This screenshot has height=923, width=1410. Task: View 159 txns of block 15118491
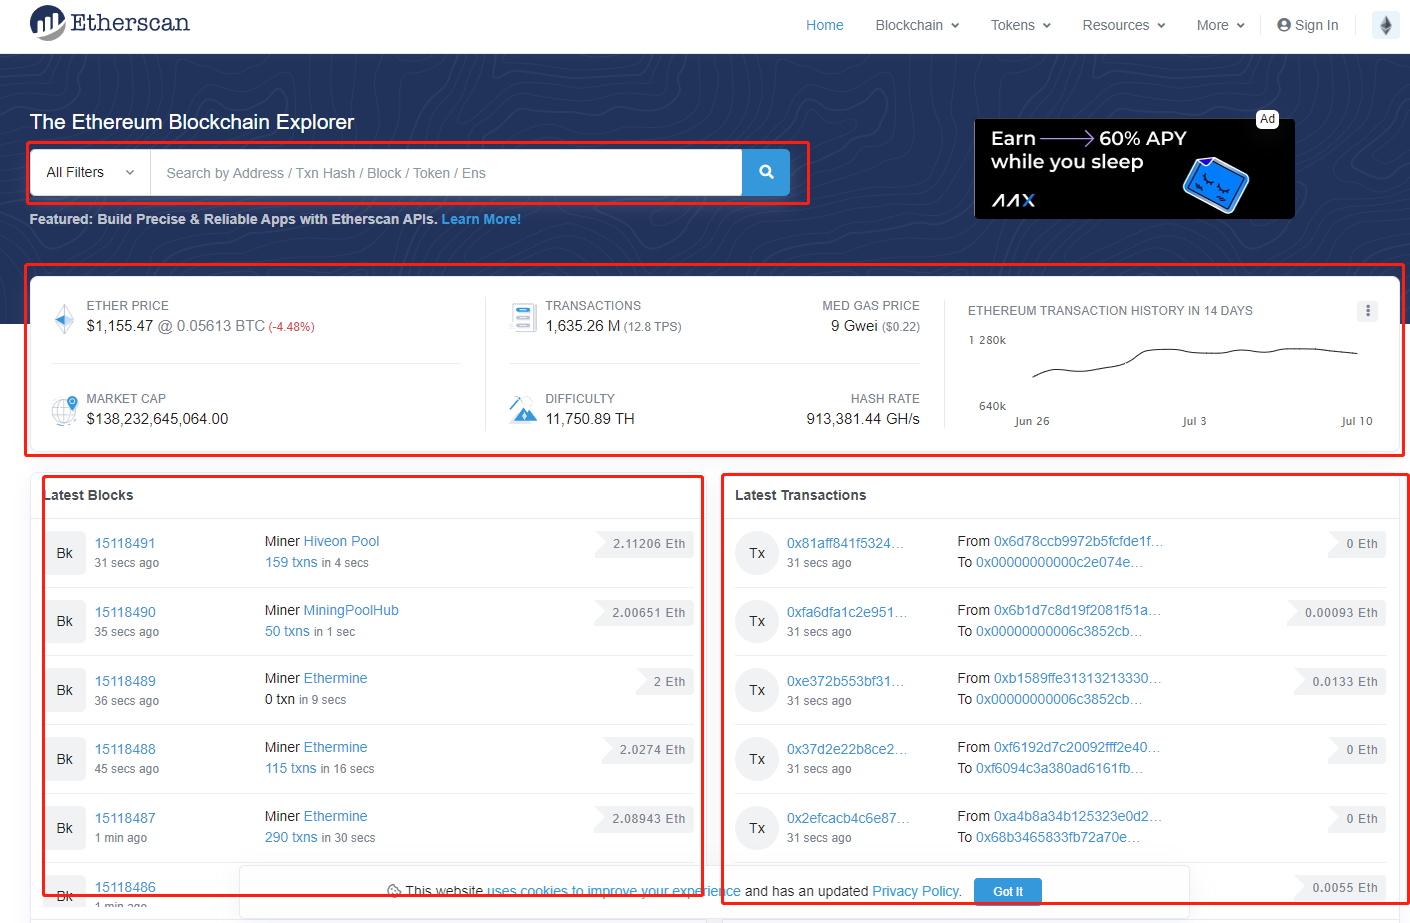click(x=291, y=562)
